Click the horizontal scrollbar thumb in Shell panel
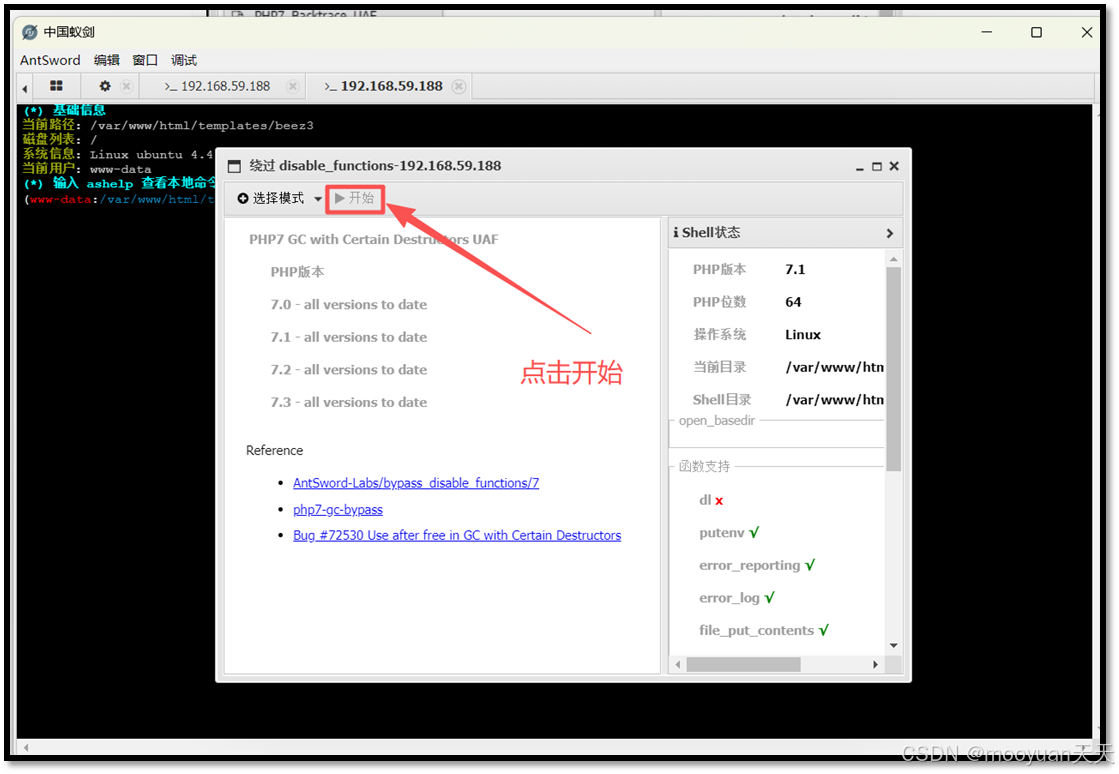Image resolution: width=1119 pixels, height=774 pixels. coord(743,664)
